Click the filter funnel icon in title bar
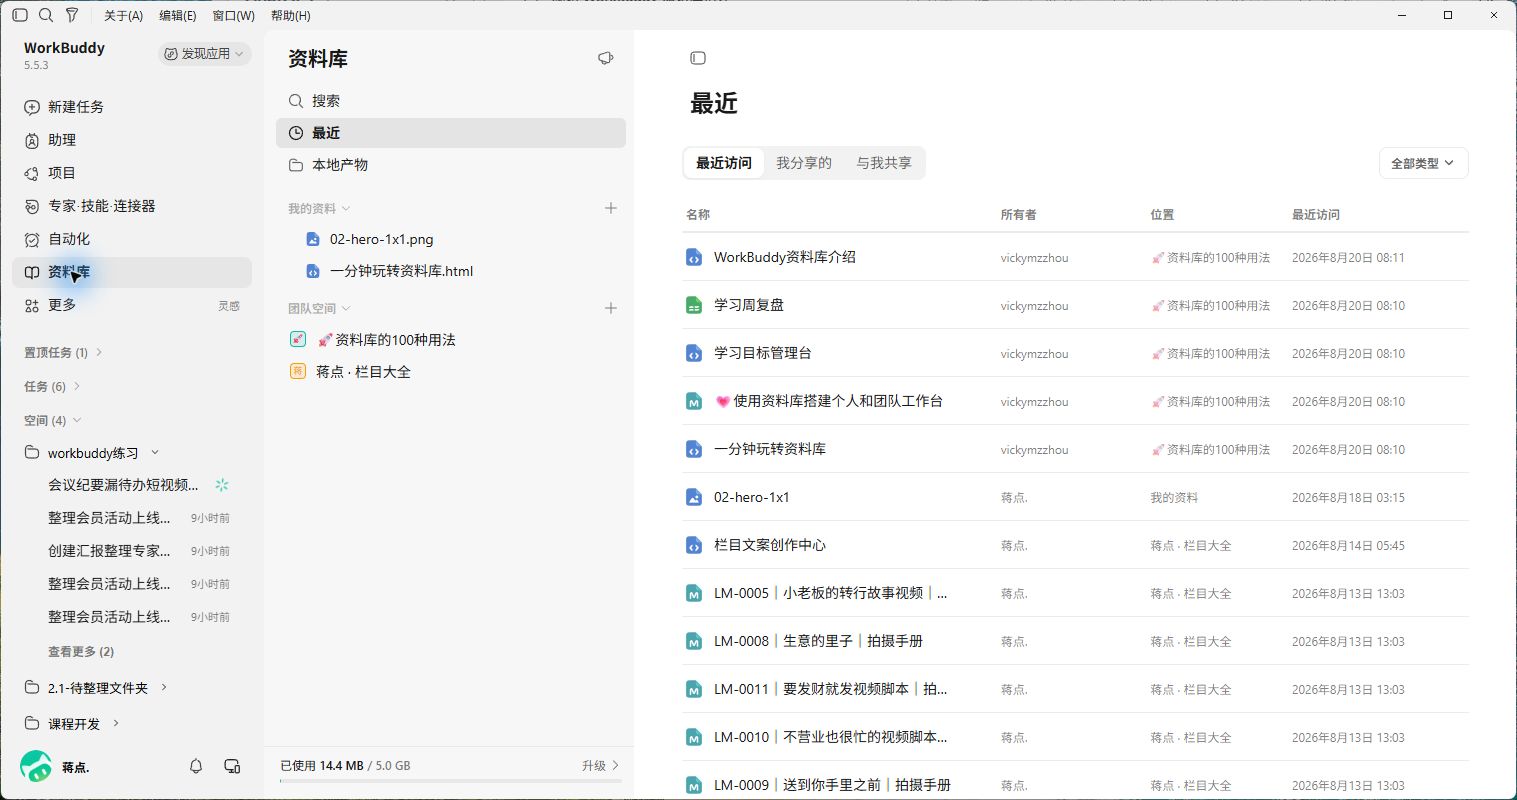Image resolution: width=1517 pixels, height=800 pixels. click(72, 15)
